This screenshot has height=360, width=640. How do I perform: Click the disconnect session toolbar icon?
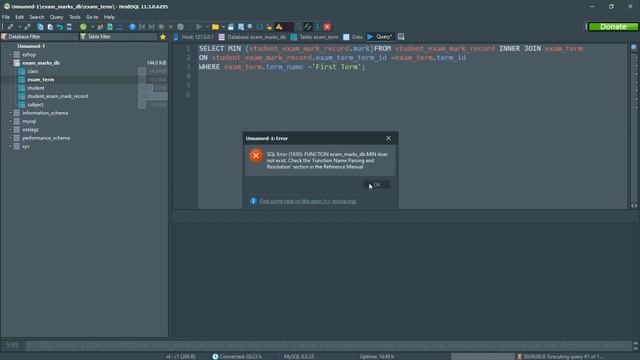[x=27, y=27]
